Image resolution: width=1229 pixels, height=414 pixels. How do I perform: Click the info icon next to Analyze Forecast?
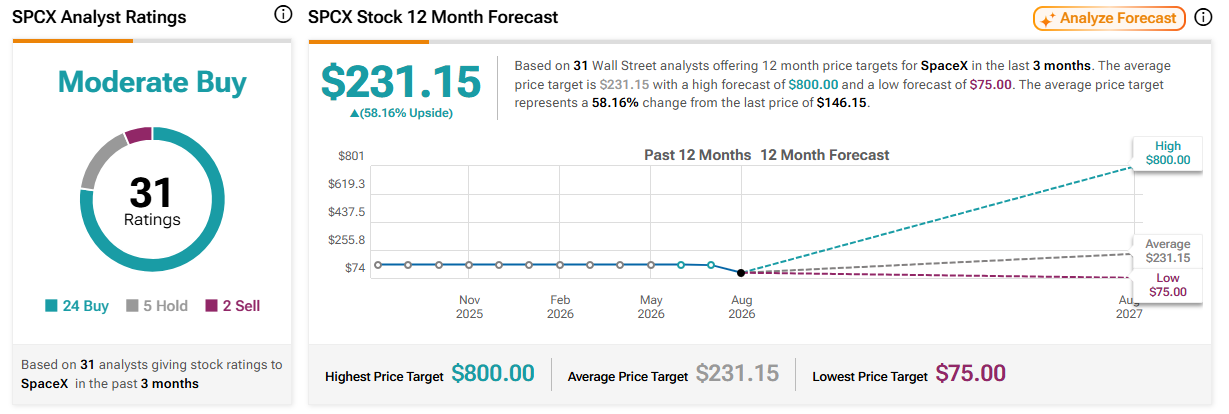pos(1203,18)
